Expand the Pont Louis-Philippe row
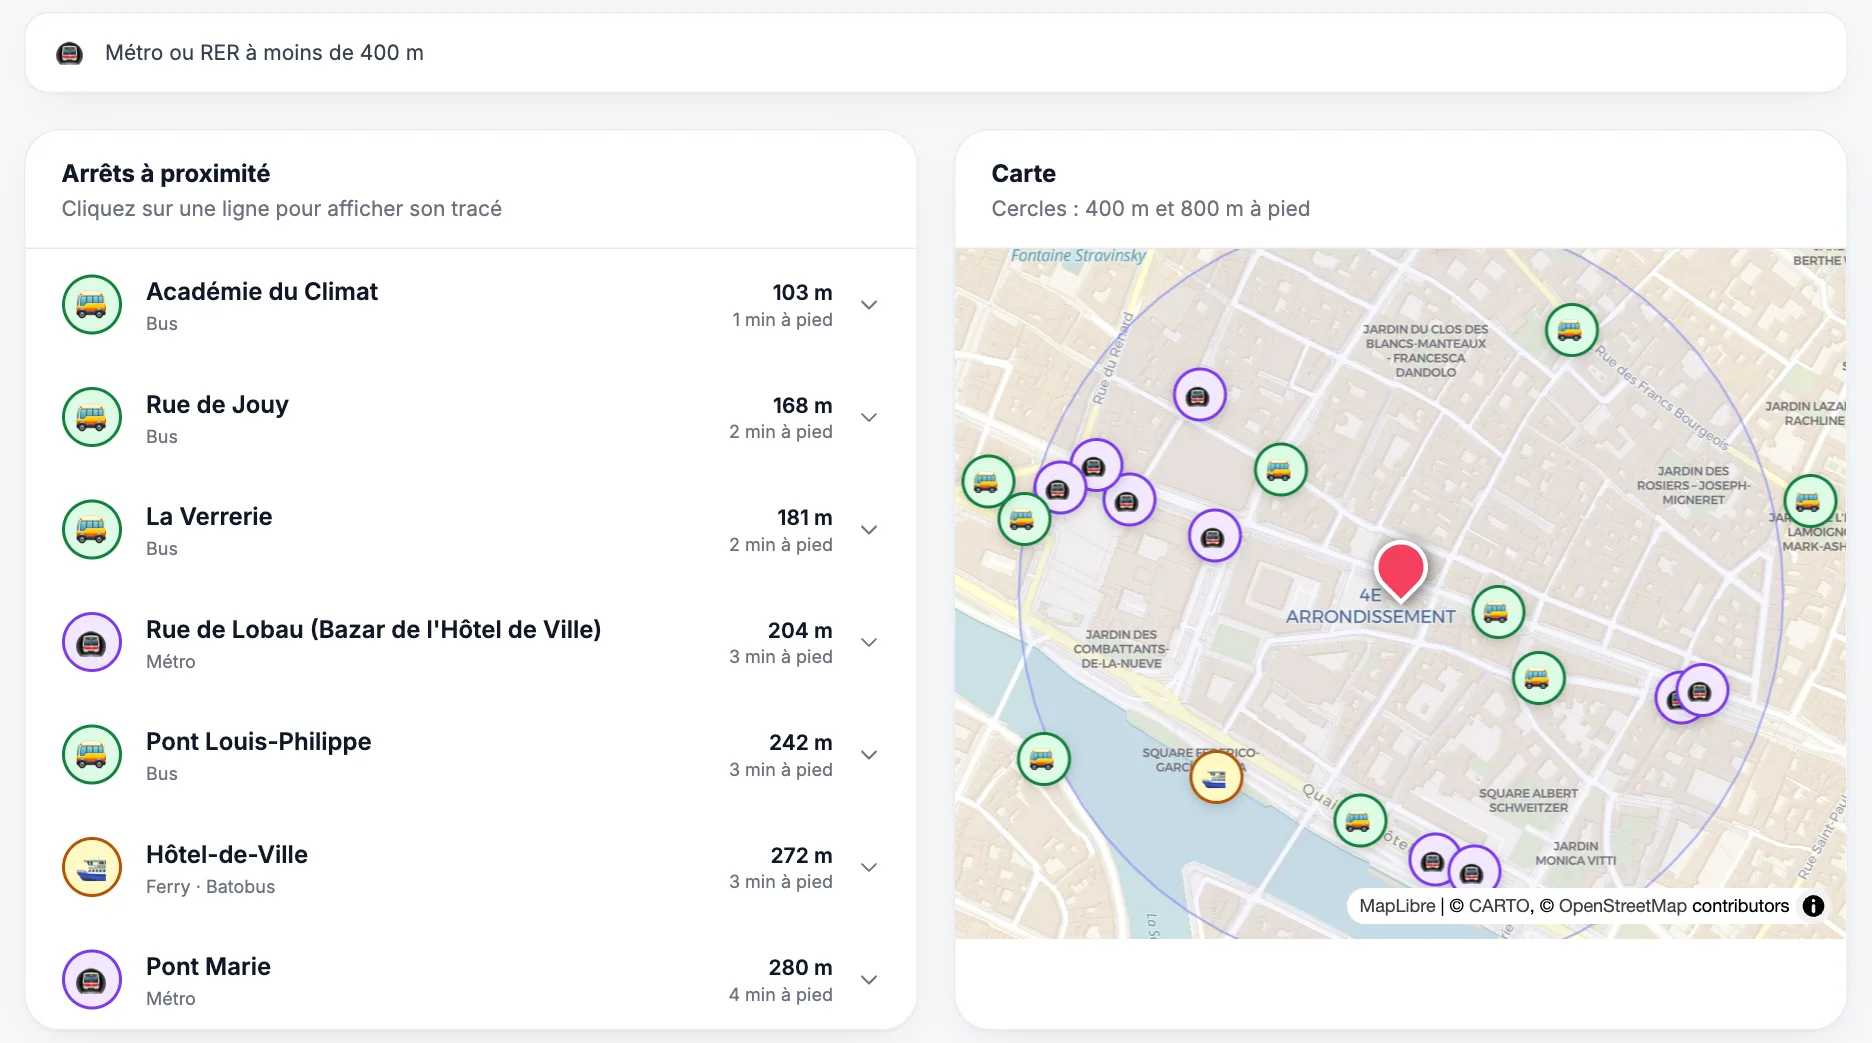The width and height of the screenshot is (1872, 1043). pyautogui.click(x=869, y=755)
